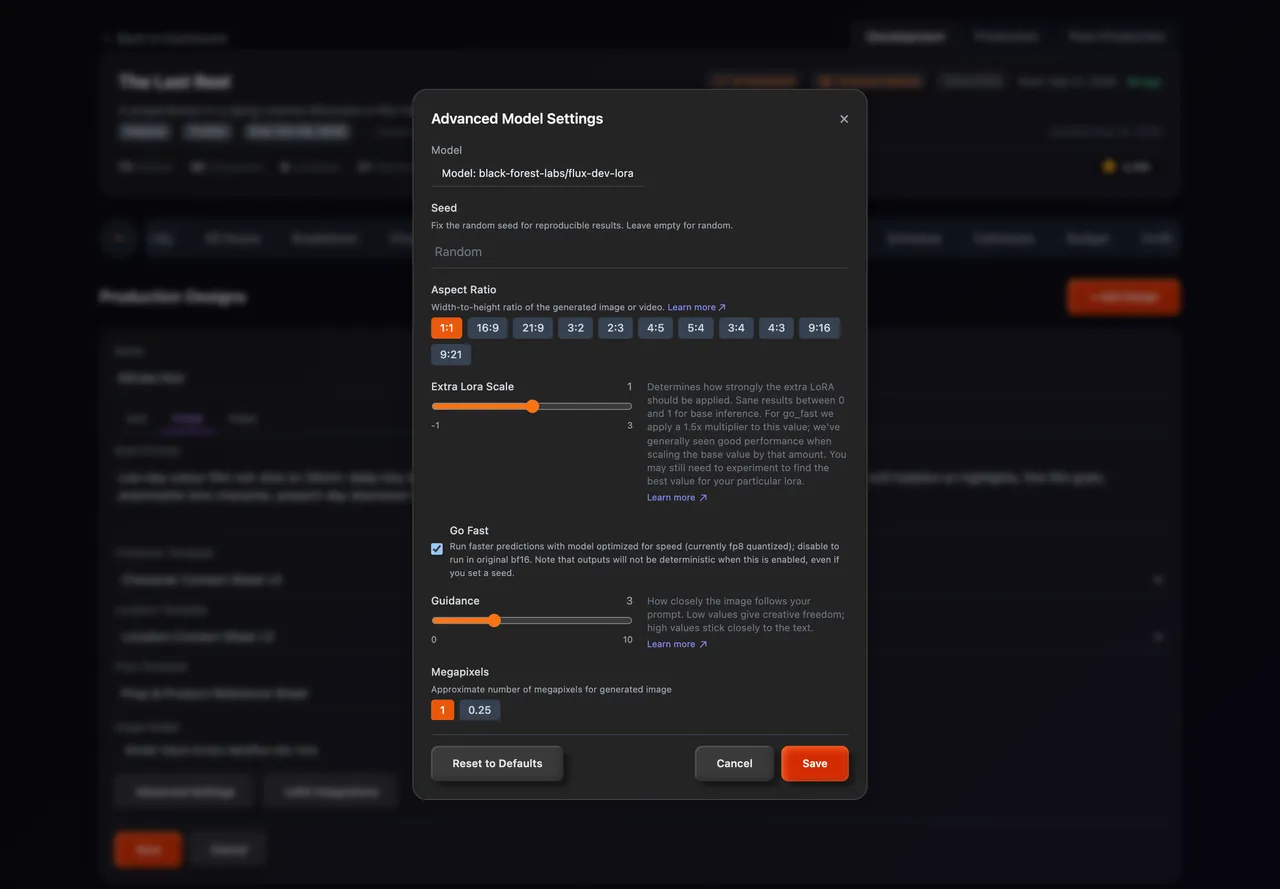1280x889 pixels.
Task: Click the Guidance slider handle
Action: point(494,620)
